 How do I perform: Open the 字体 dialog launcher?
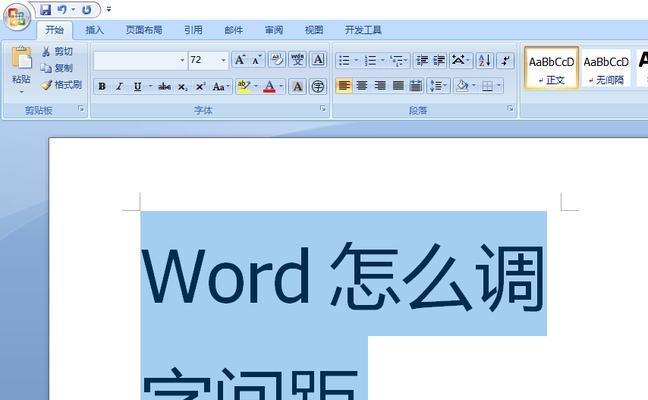[322, 109]
